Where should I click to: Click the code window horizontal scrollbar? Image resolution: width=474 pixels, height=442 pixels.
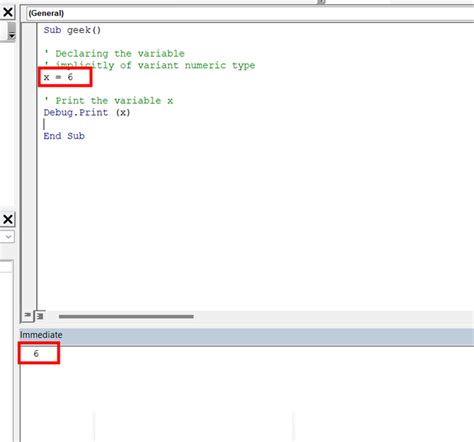pos(126,316)
